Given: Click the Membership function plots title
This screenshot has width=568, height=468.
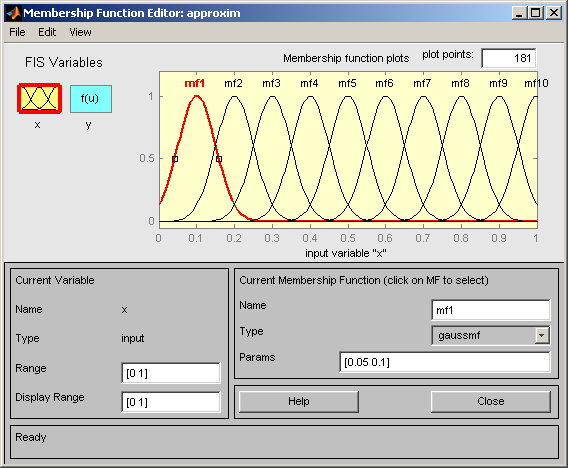Looking at the screenshot, I should 346,58.
